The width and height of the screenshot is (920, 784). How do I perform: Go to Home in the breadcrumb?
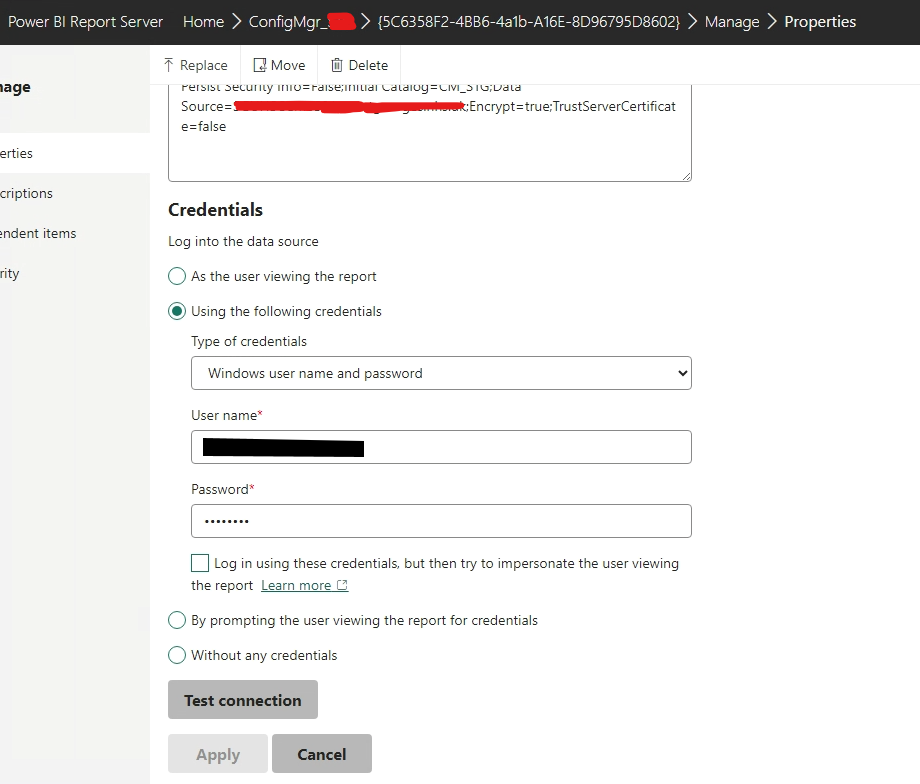[x=203, y=21]
